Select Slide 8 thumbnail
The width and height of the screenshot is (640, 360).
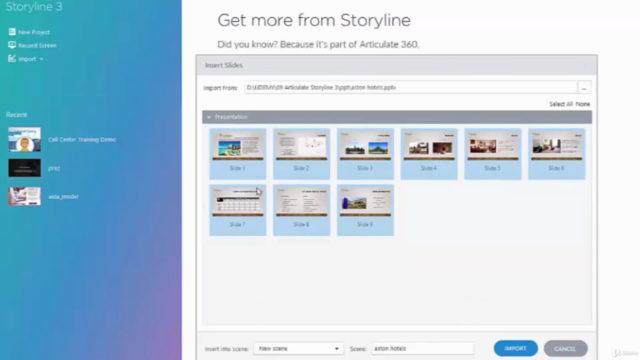[x=301, y=210]
